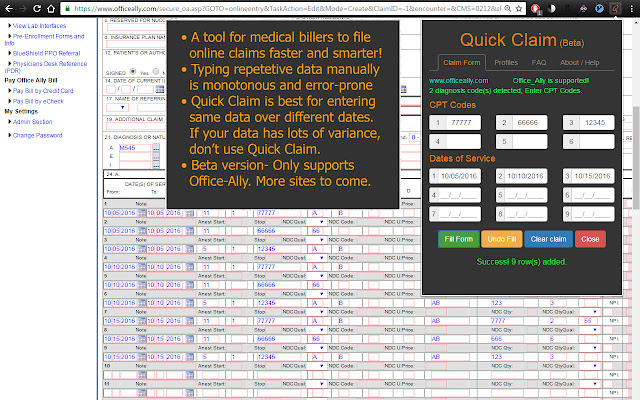This screenshot has width=640, height=400.
Task: Click the empty Dates of Service field 4
Action: 455,195
